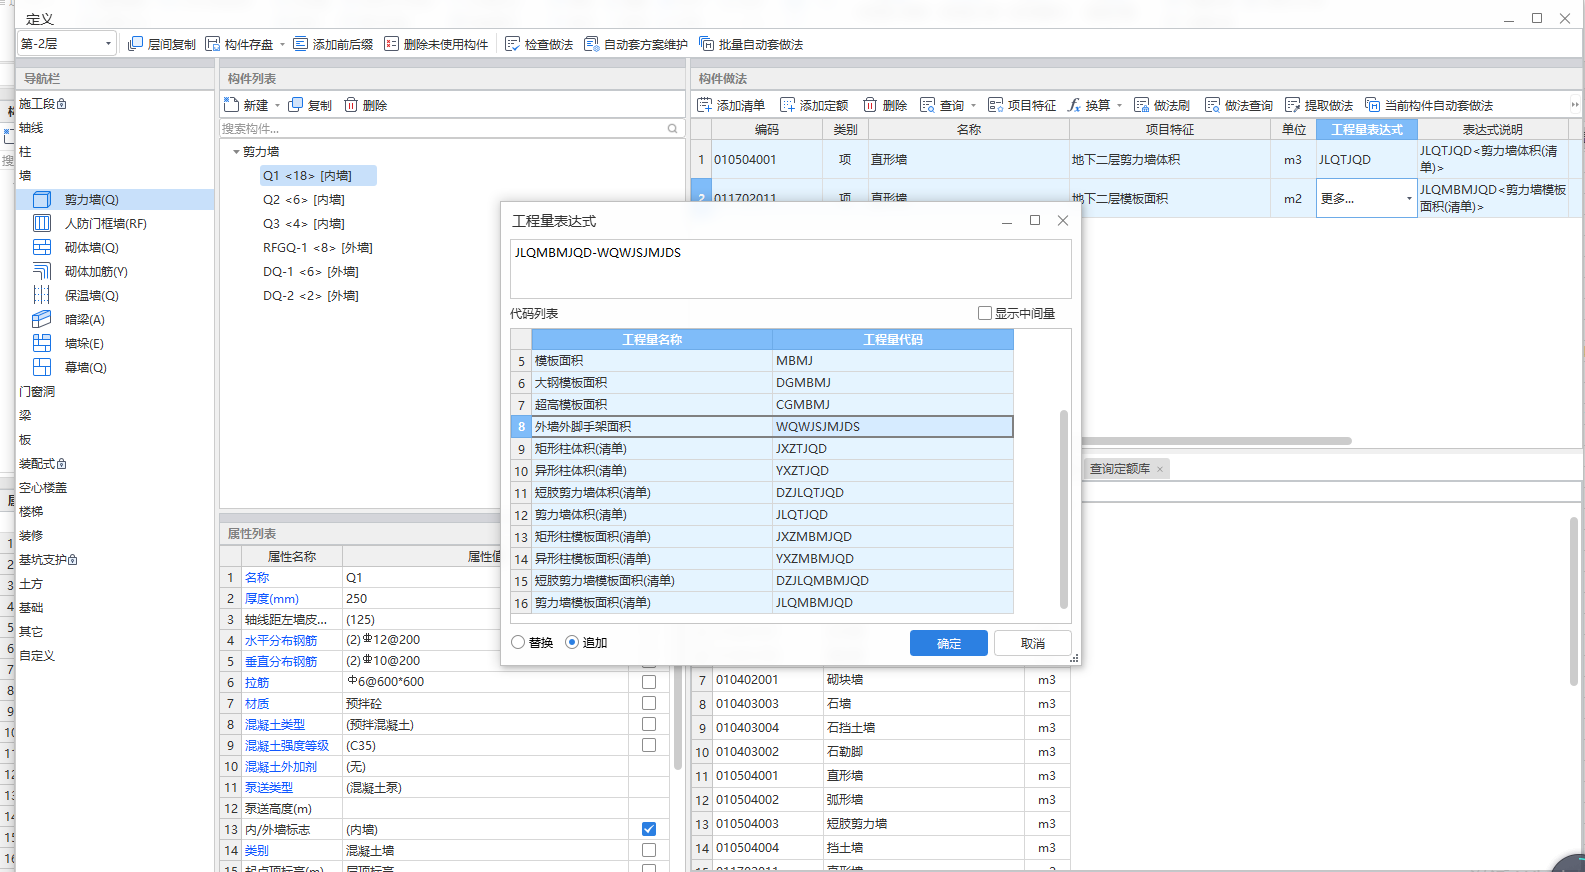Screen dimensions: 1585x872
Task: Select 剪力墙(Q) in navigation bar
Action: 116,200
